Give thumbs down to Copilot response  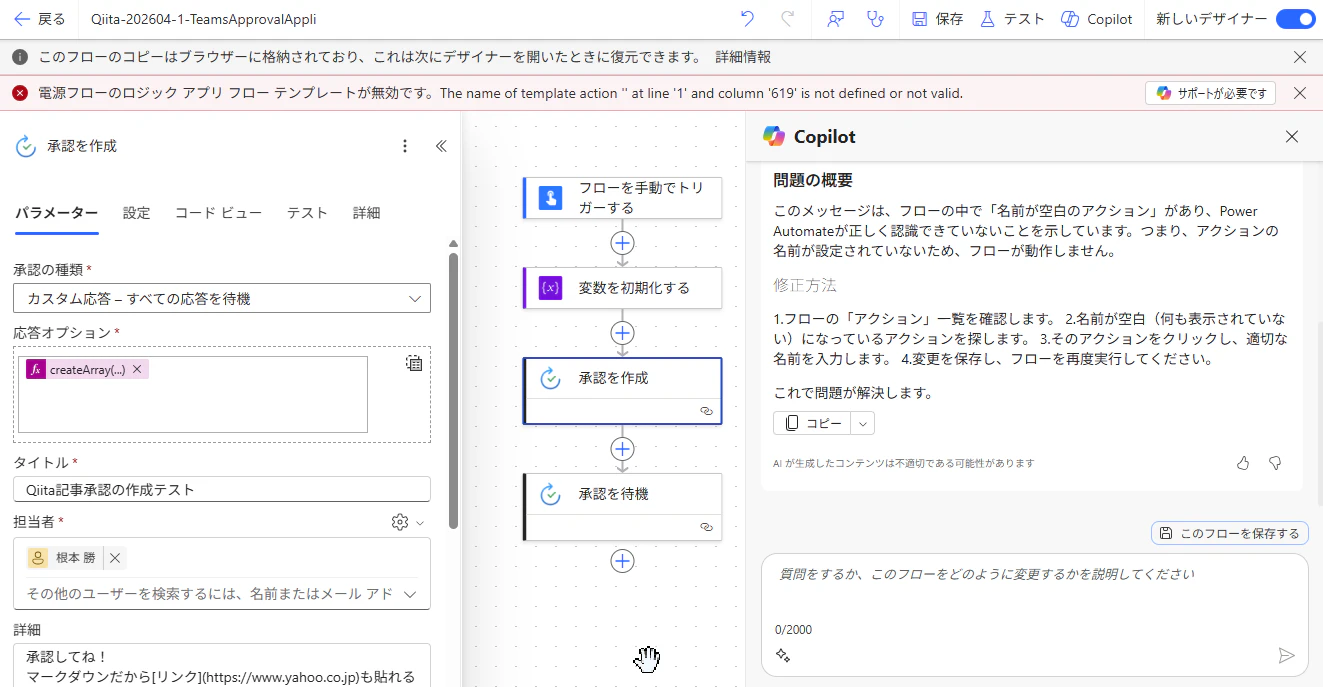click(x=1275, y=463)
